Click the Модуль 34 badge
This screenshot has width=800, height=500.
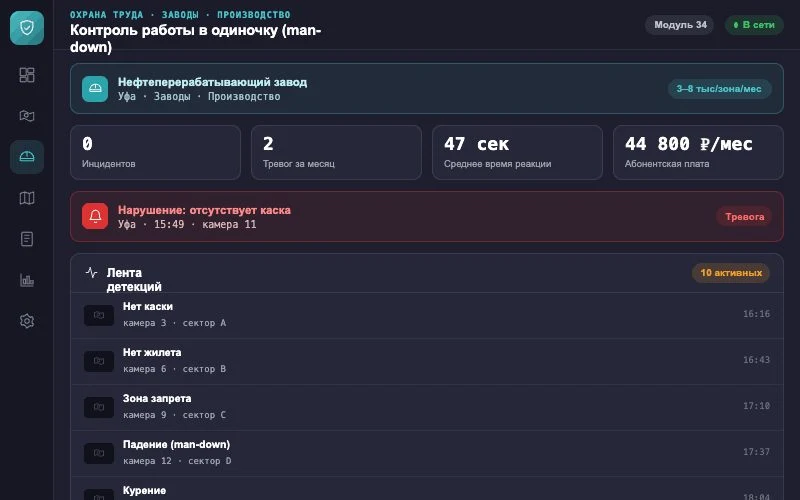(680, 24)
